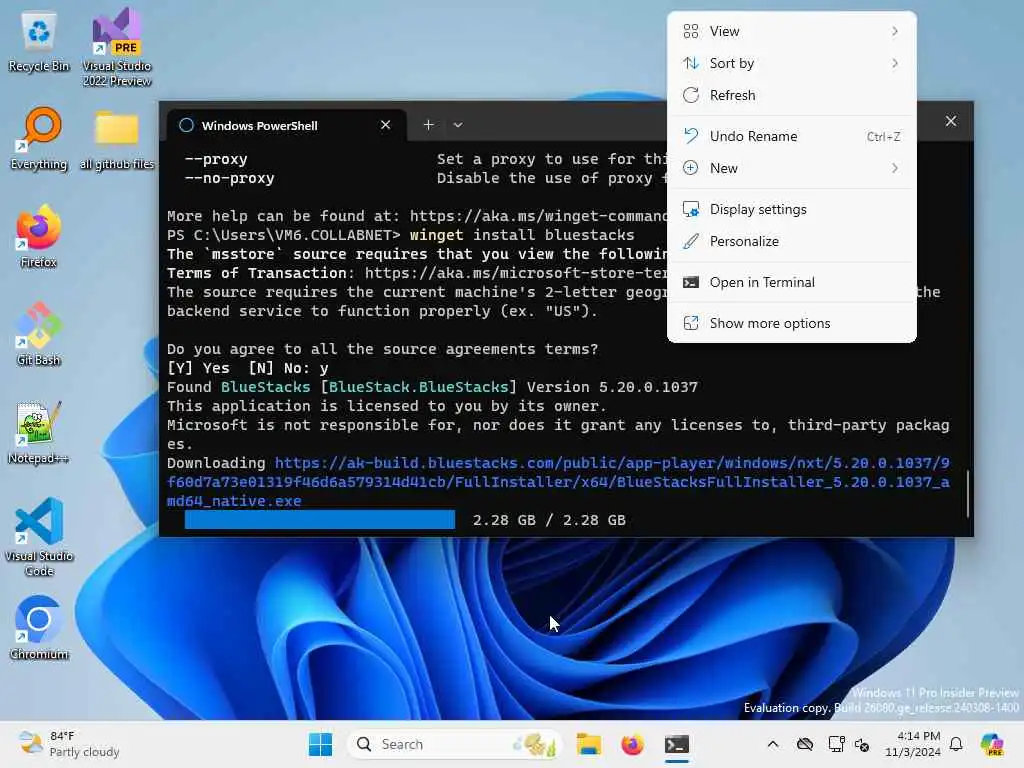Viewport: 1024px width, 768px height.
Task: Close the Terminal window
Action: 951,121
